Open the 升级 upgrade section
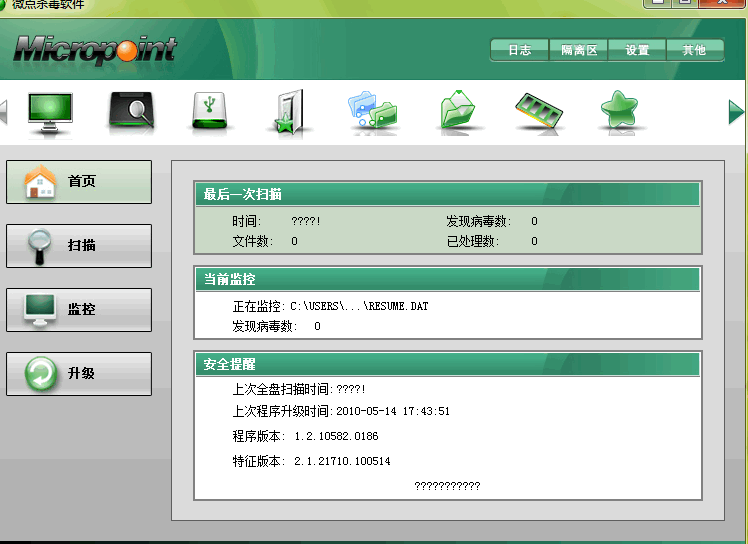 coord(79,374)
